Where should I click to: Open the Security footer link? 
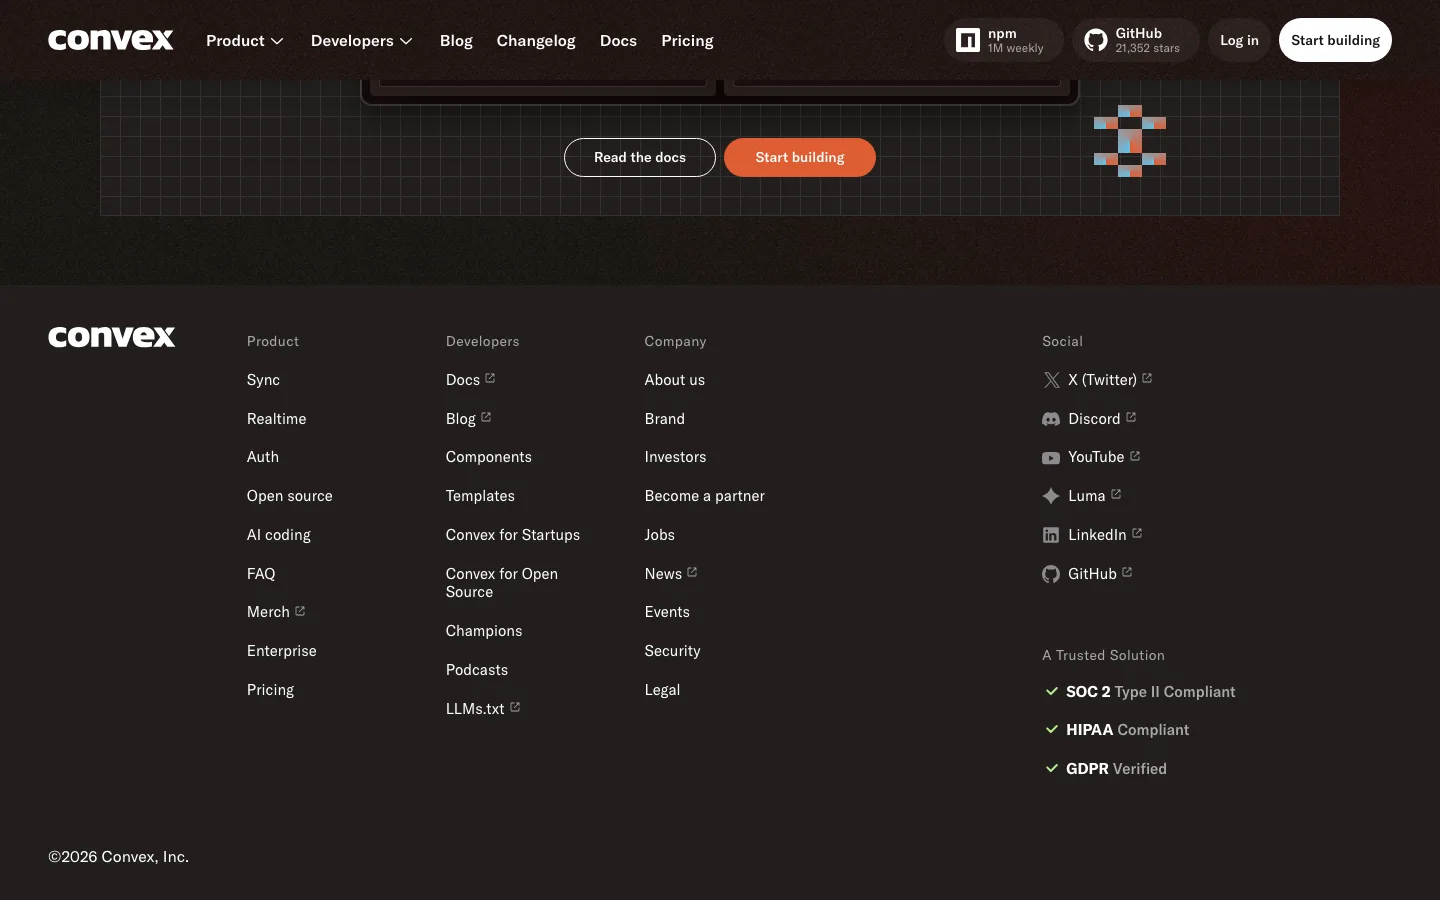pyautogui.click(x=673, y=651)
